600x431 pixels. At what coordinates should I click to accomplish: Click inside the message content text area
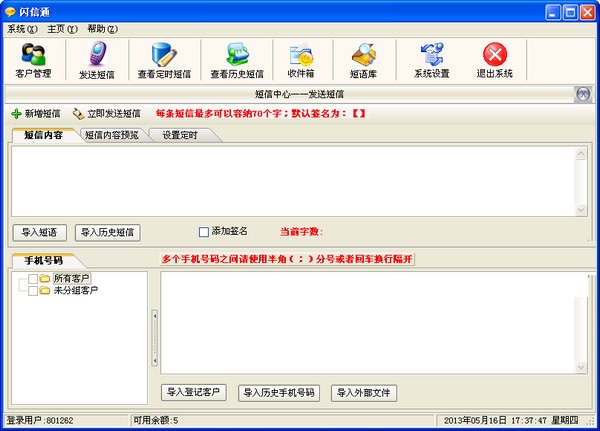(x=293, y=181)
